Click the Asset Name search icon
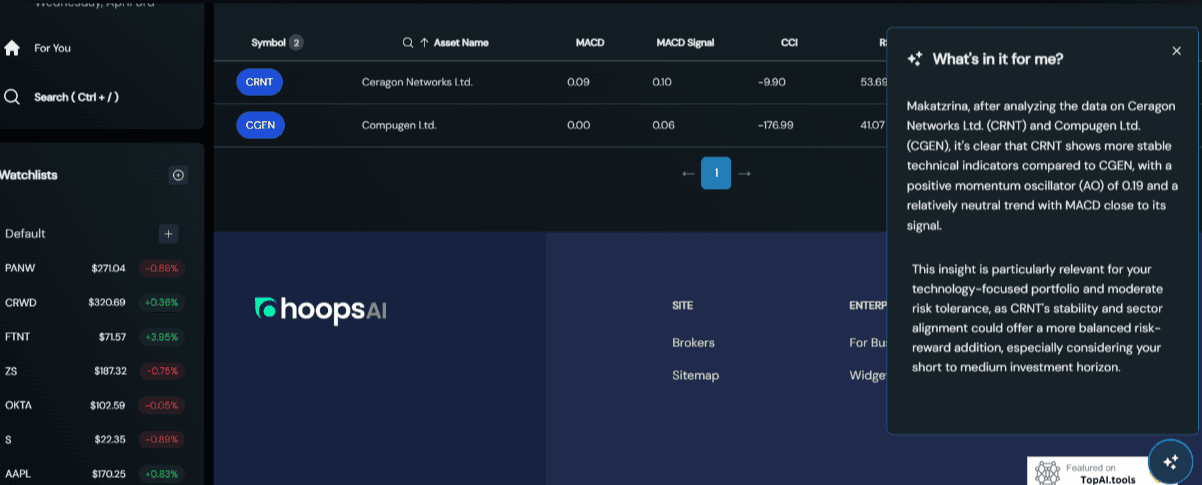 click(408, 43)
